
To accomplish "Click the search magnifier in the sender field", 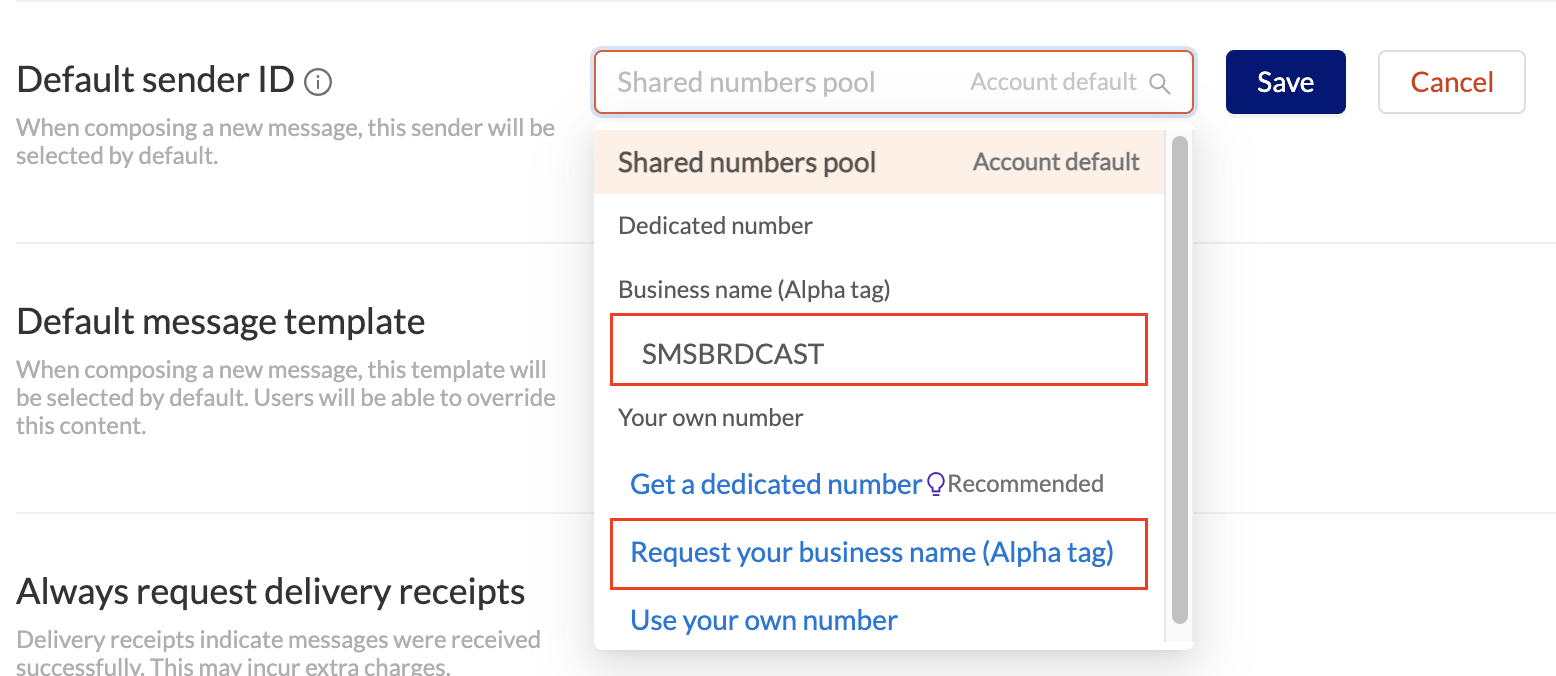I will [1160, 82].
